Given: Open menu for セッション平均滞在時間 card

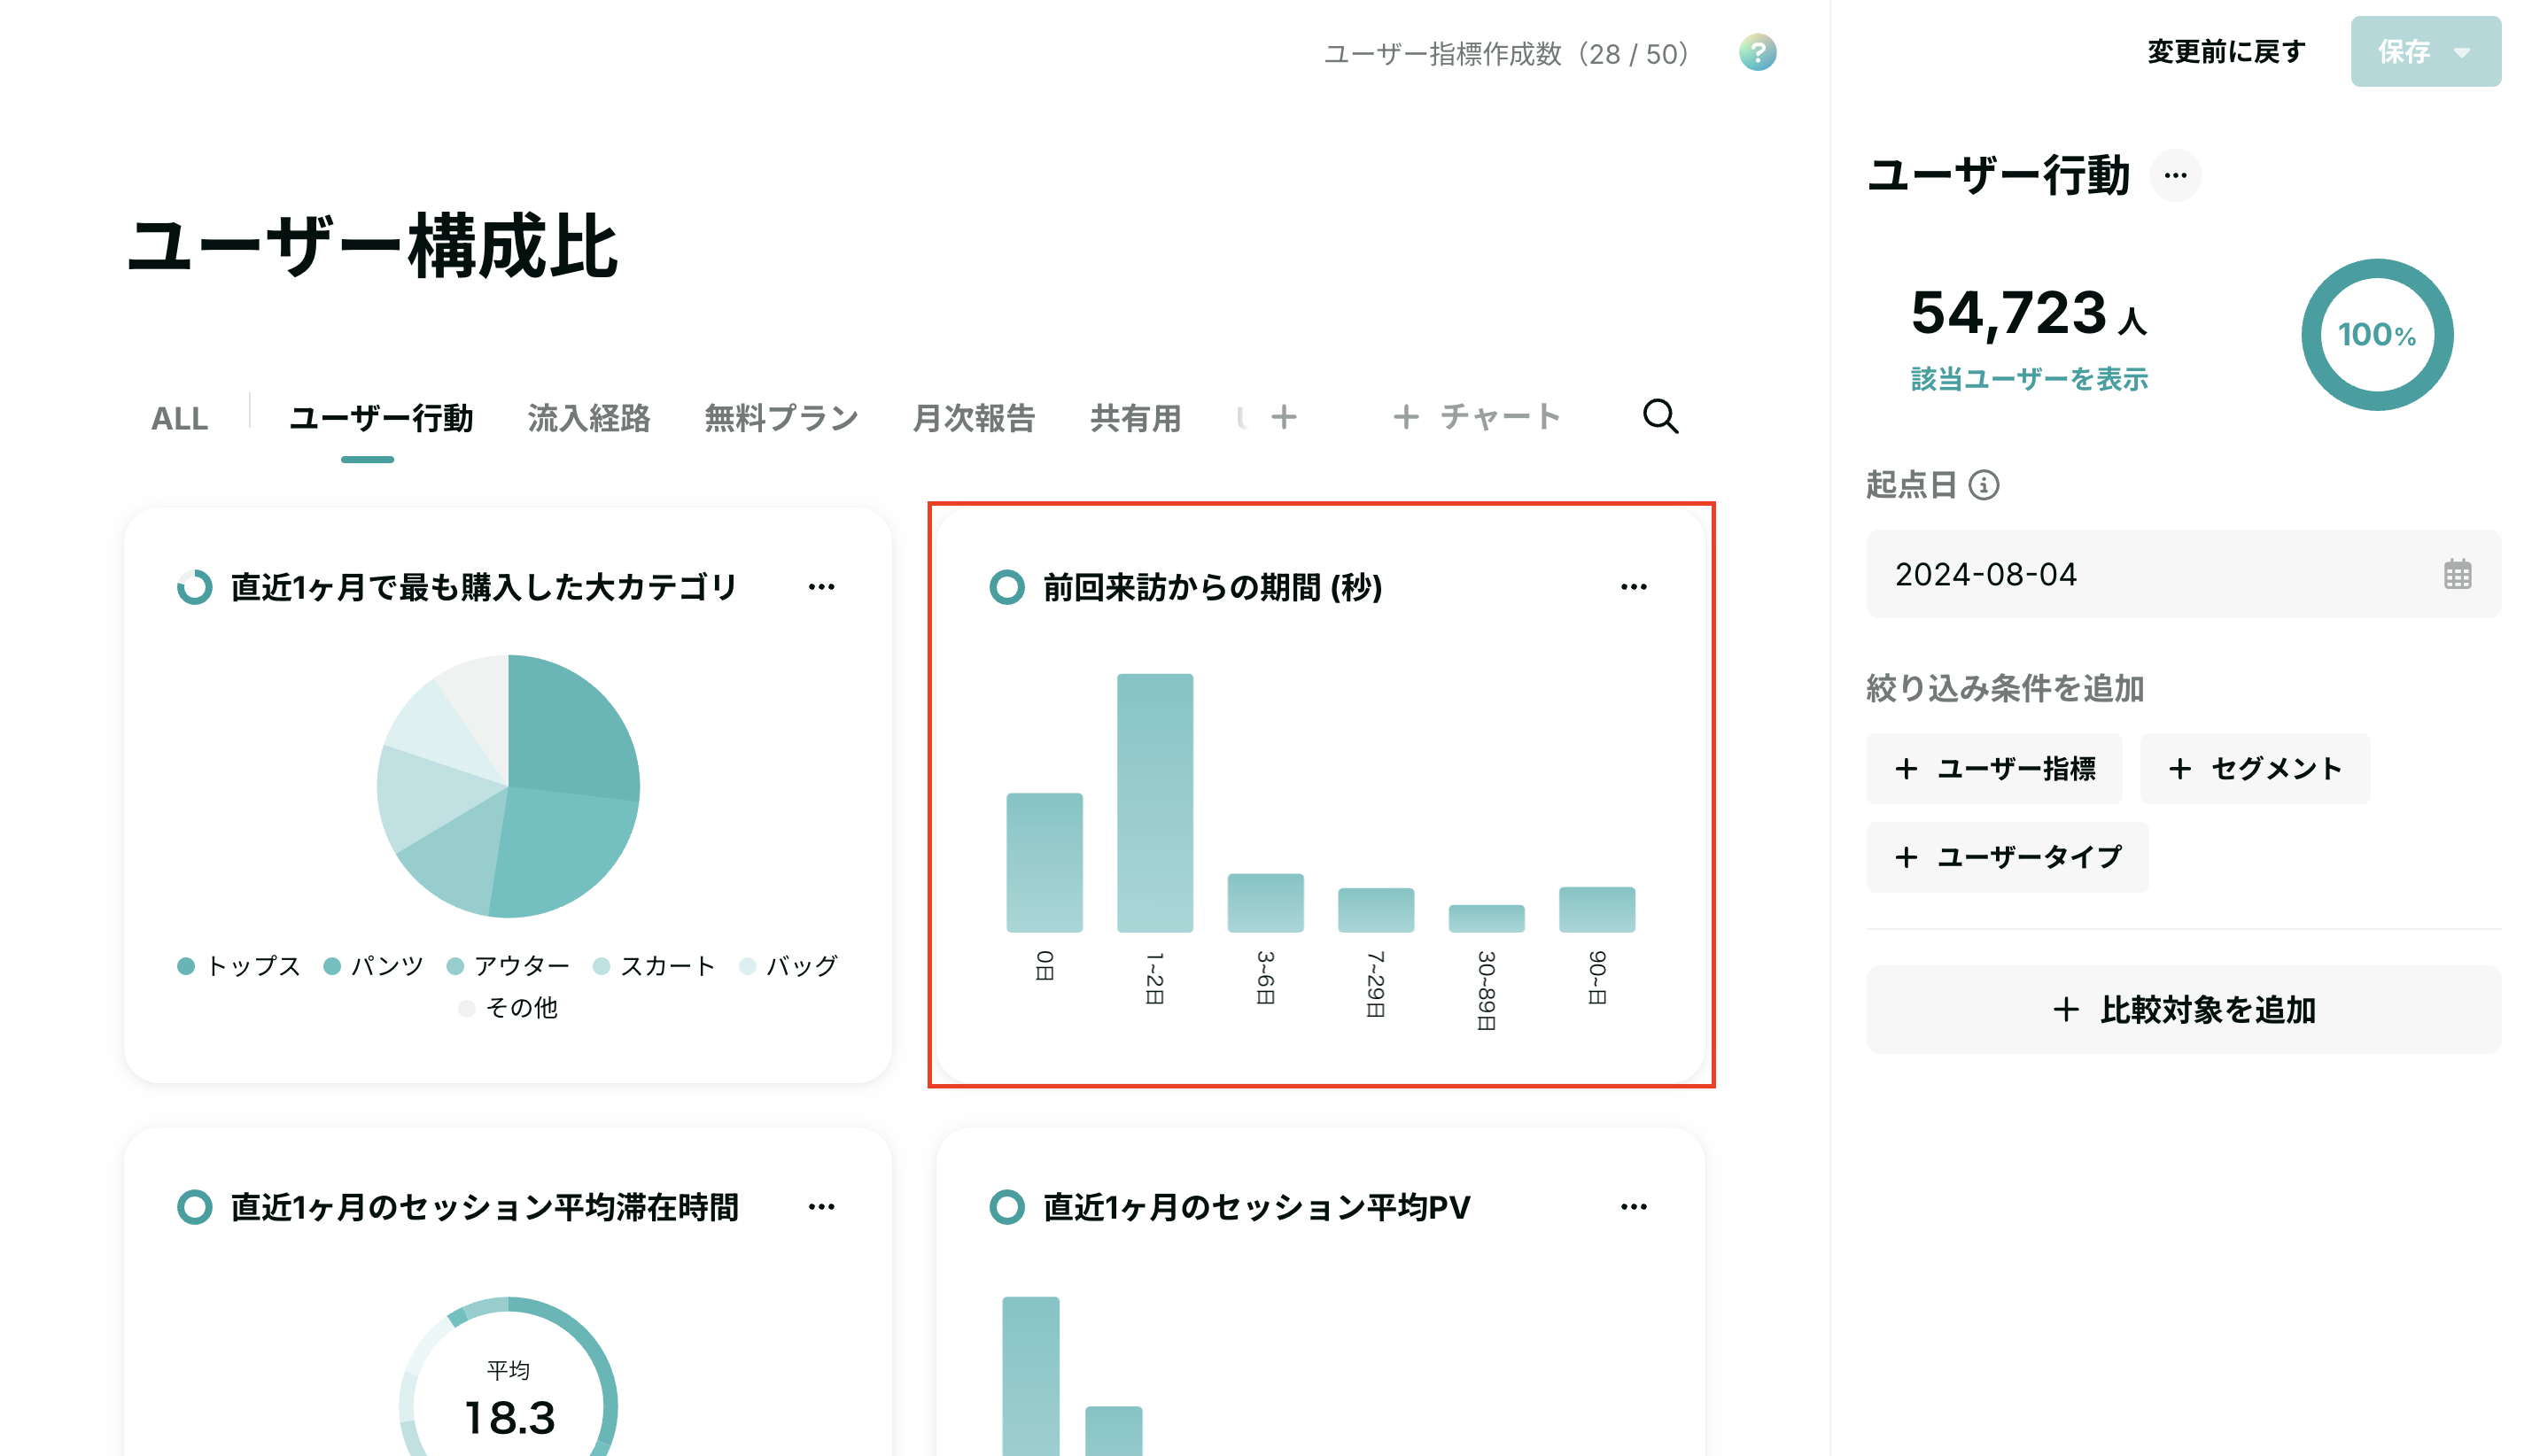Looking at the screenshot, I should tap(821, 1207).
